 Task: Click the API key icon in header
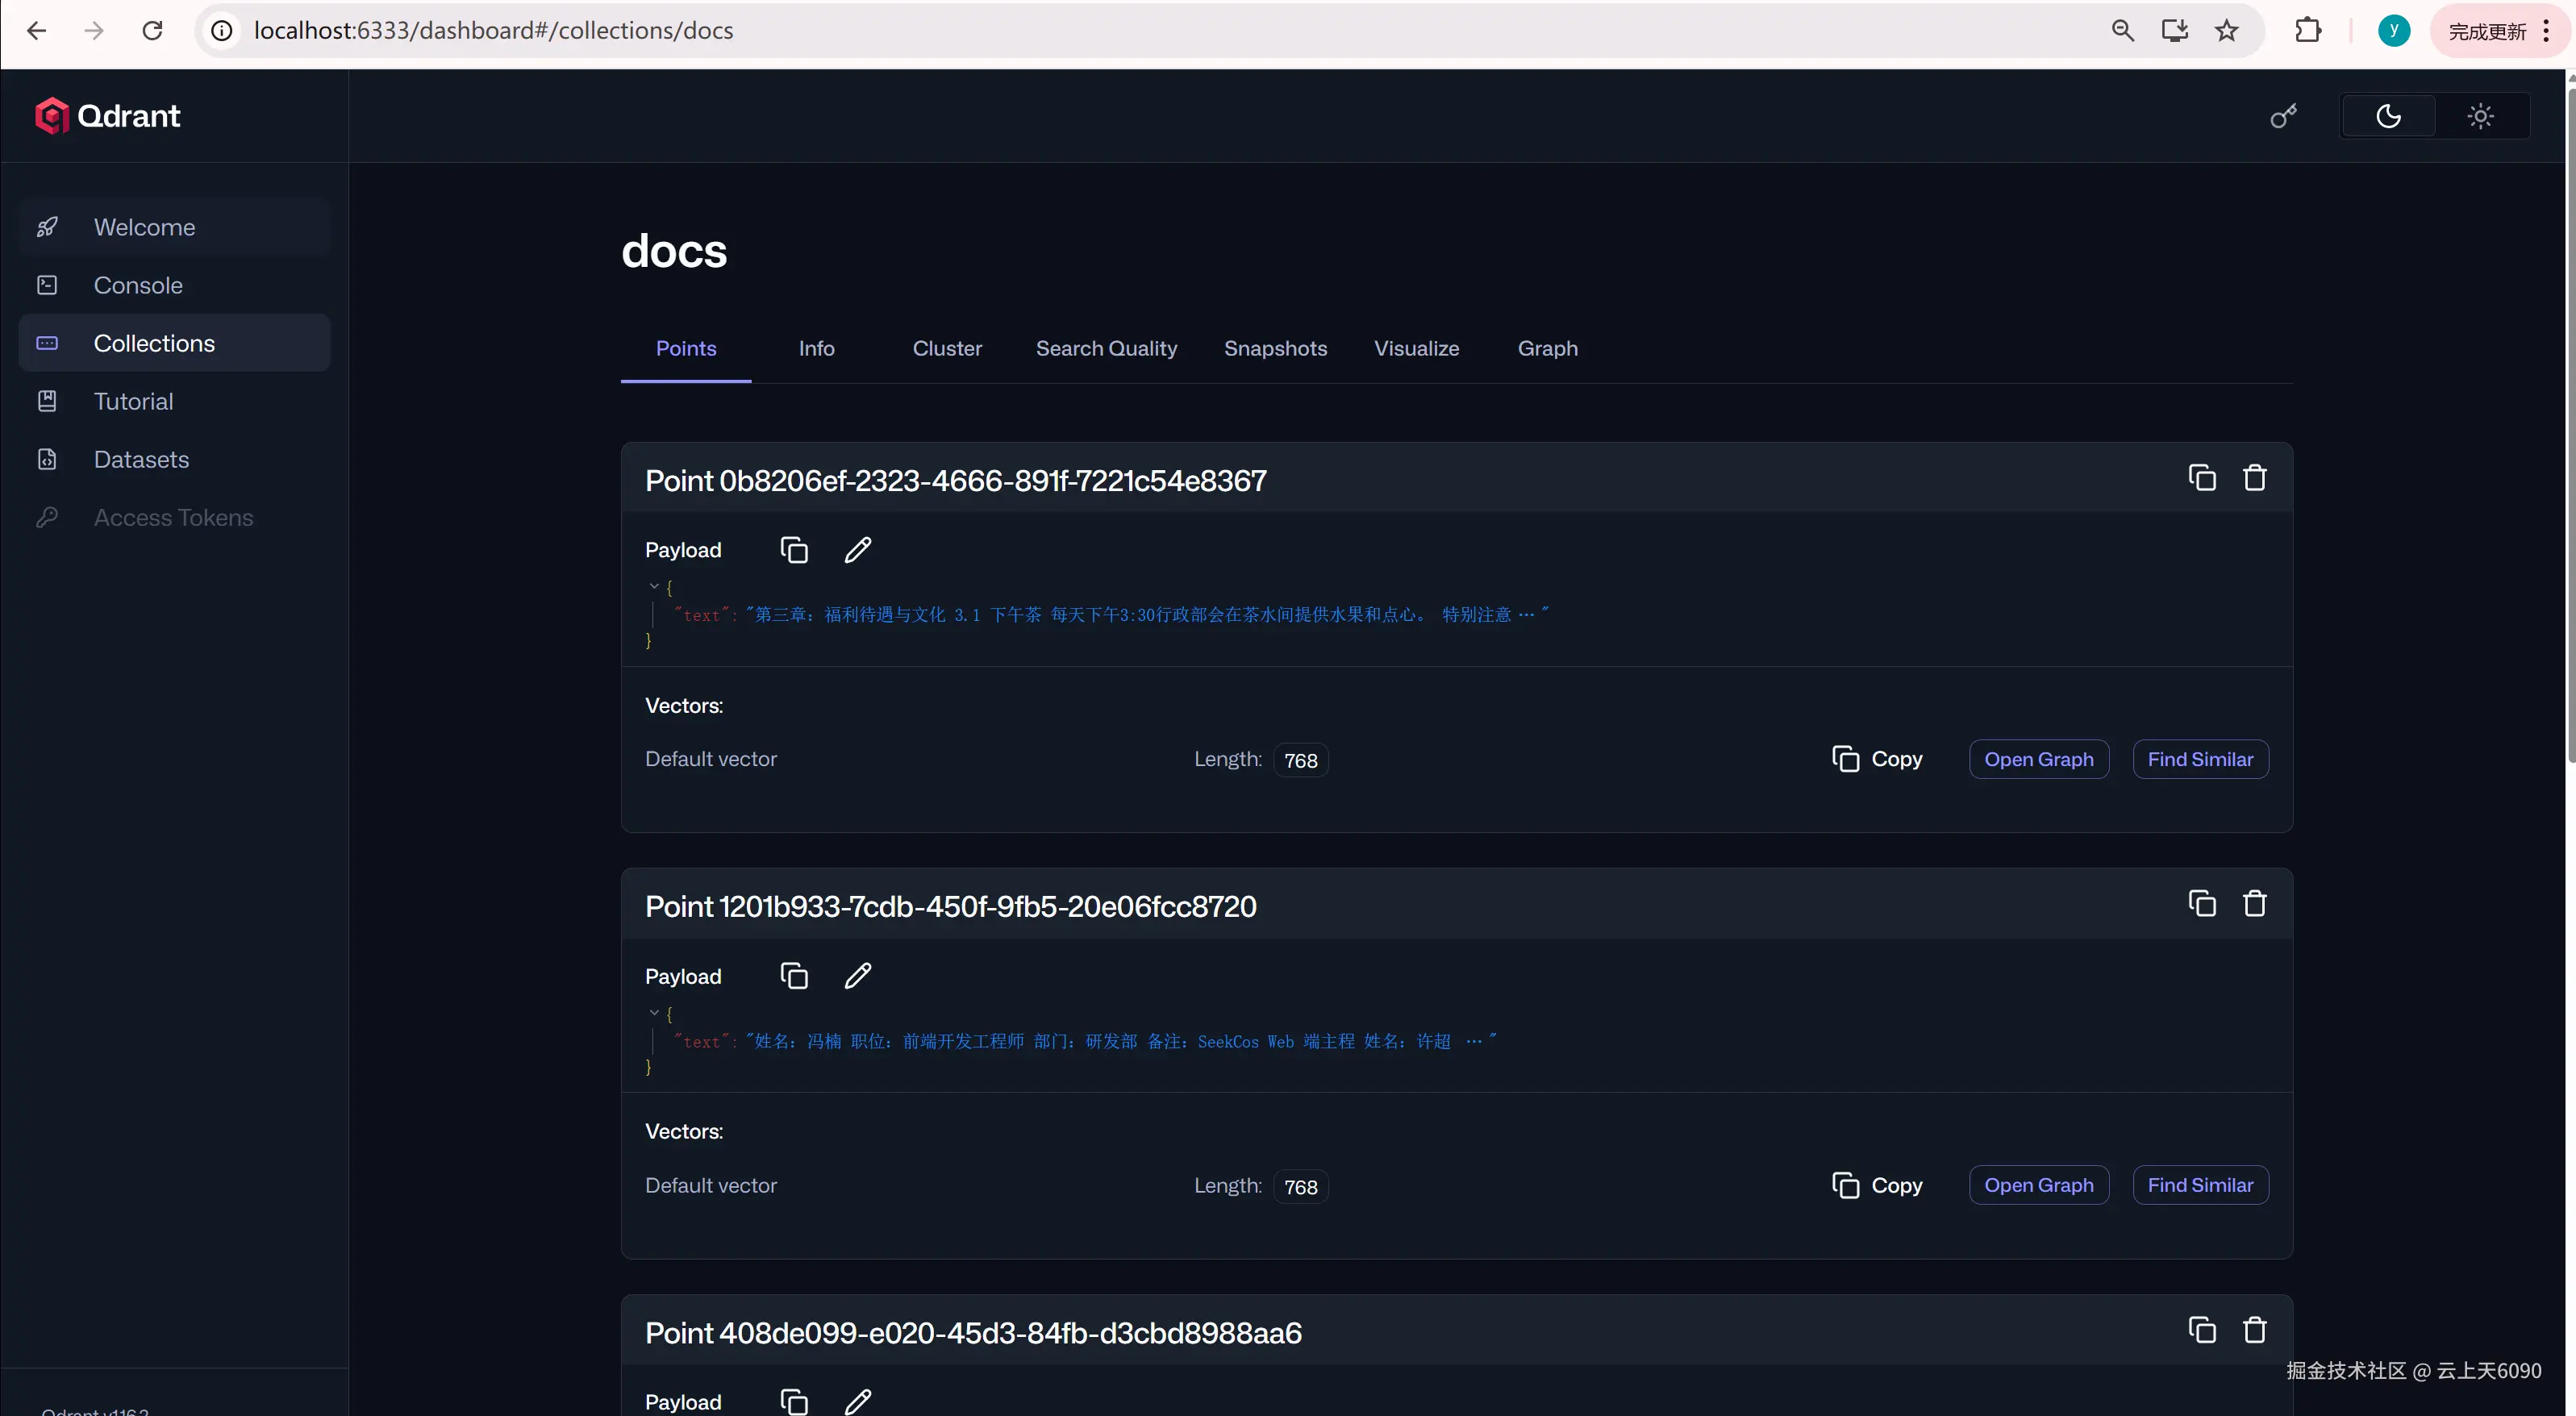pyautogui.click(x=2283, y=116)
